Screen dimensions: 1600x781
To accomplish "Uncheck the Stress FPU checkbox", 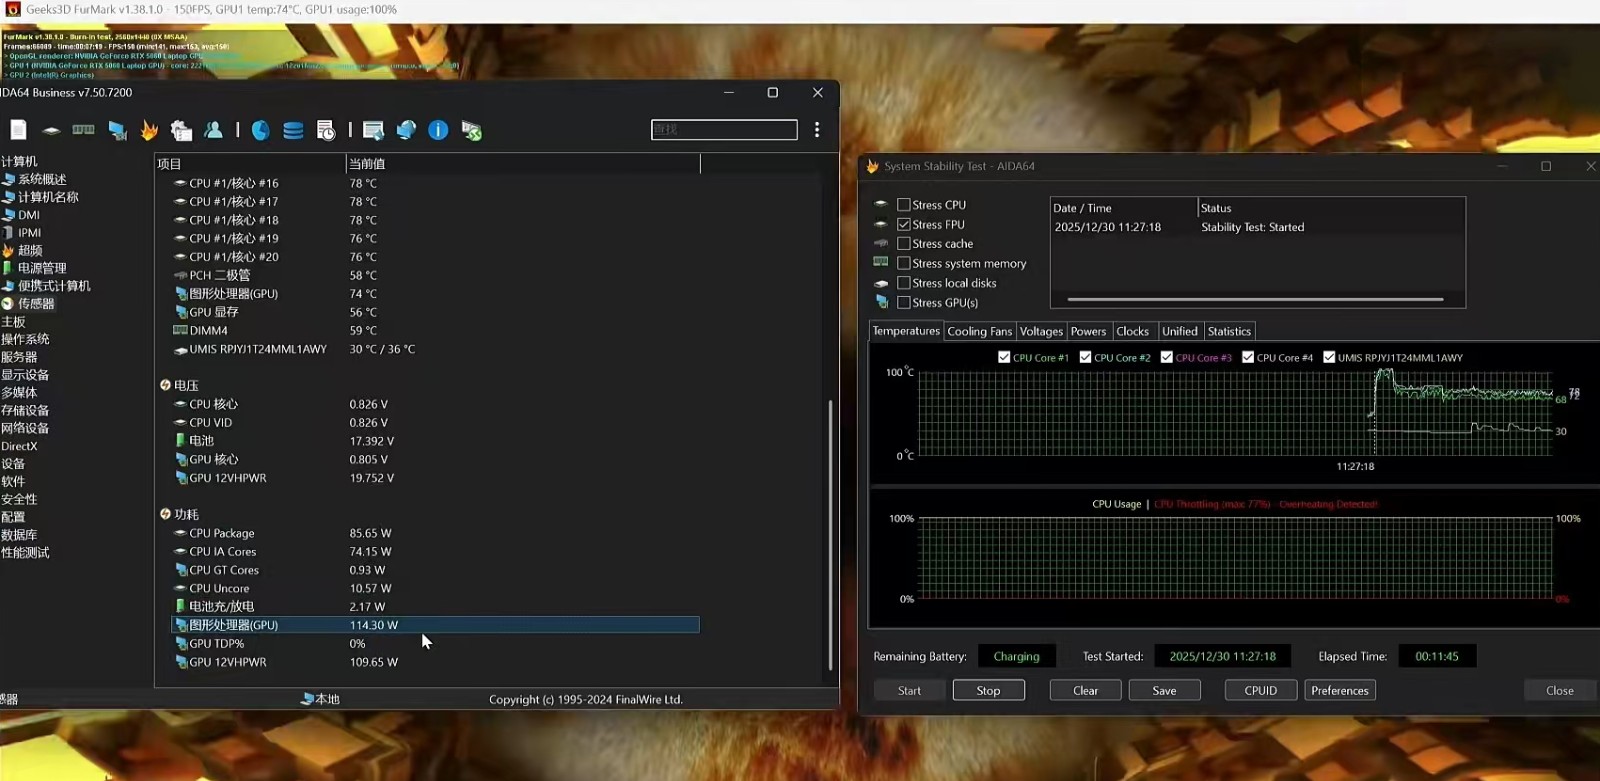I will click(904, 225).
